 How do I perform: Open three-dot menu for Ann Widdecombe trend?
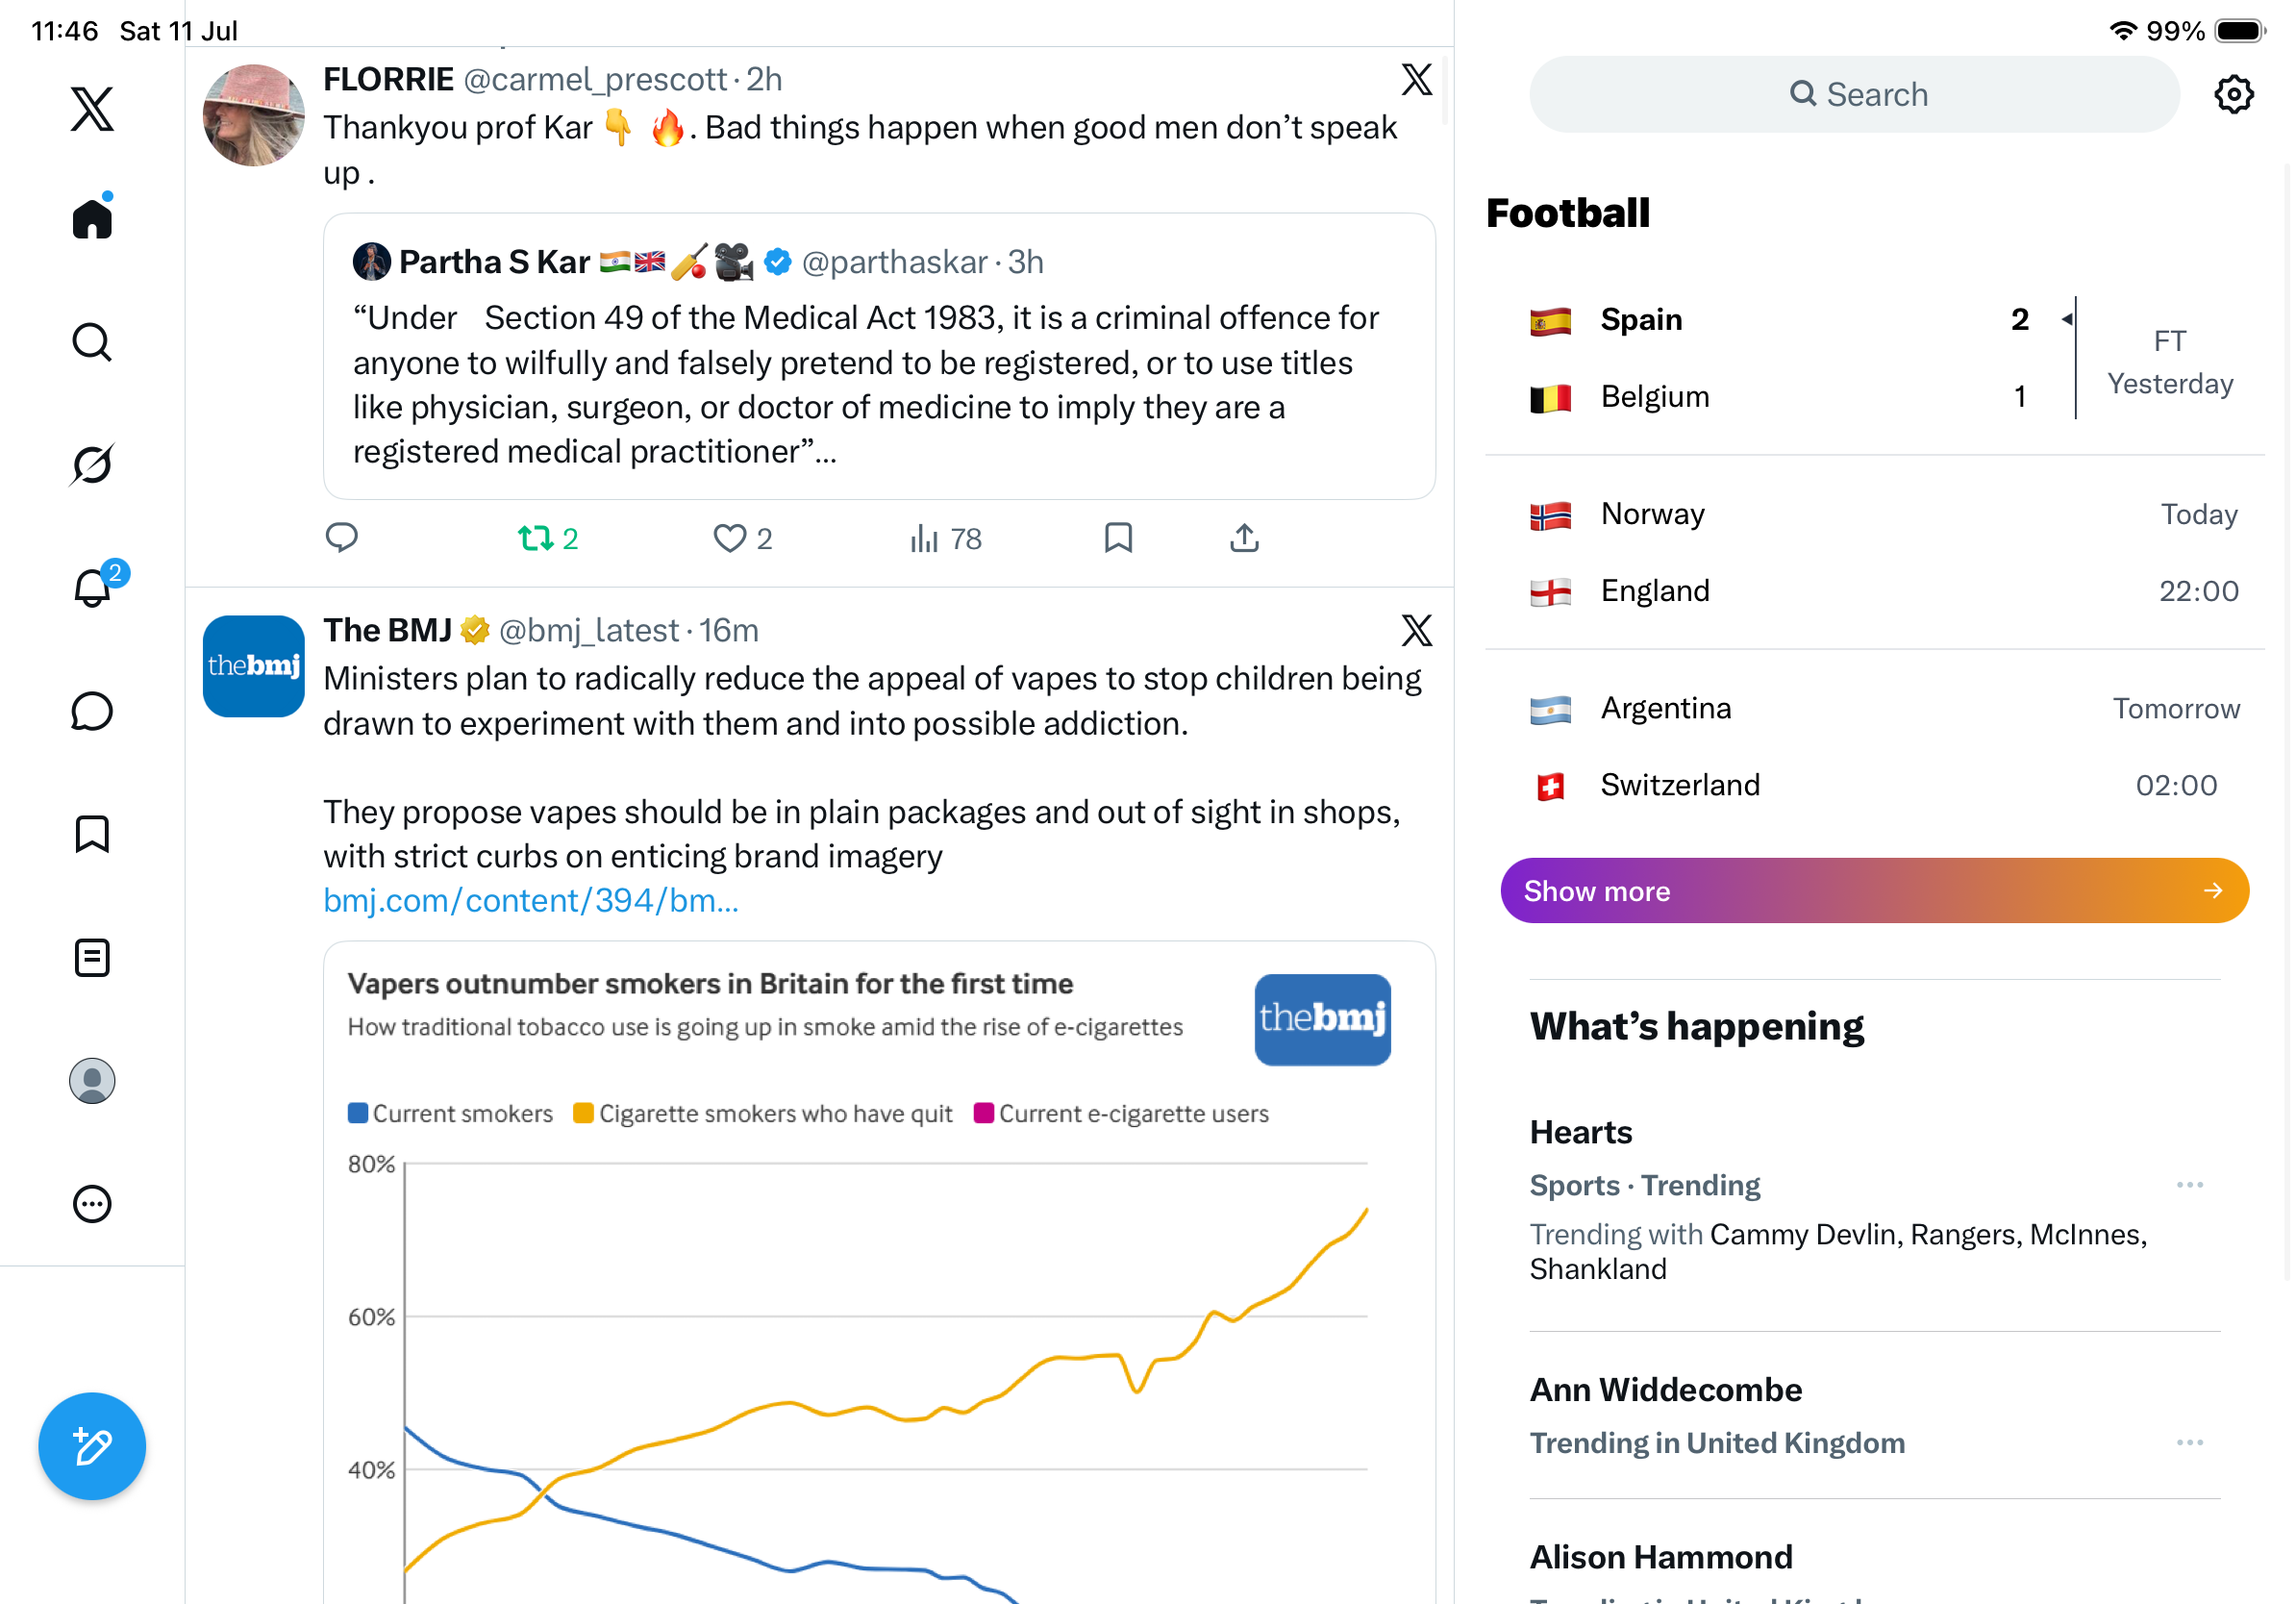tap(2189, 1442)
